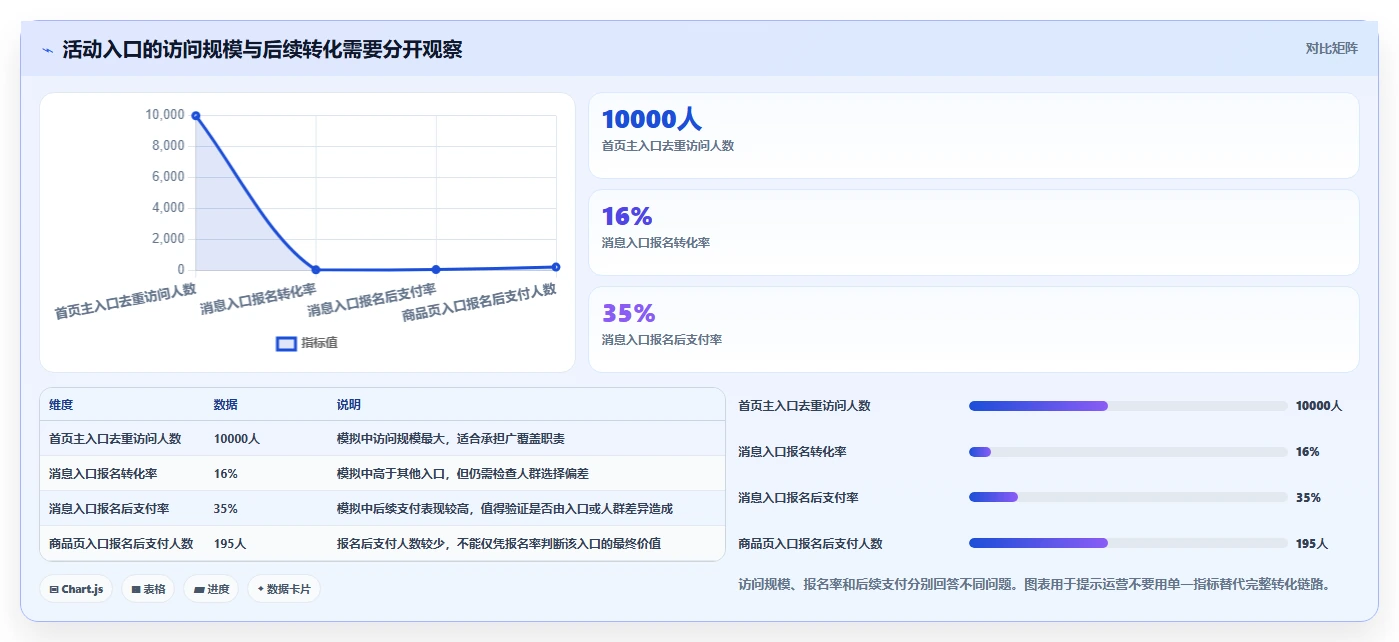Select table cell 195人
Image resolution: width=1399 pixels, height=642 pixels.
point(230,544)
